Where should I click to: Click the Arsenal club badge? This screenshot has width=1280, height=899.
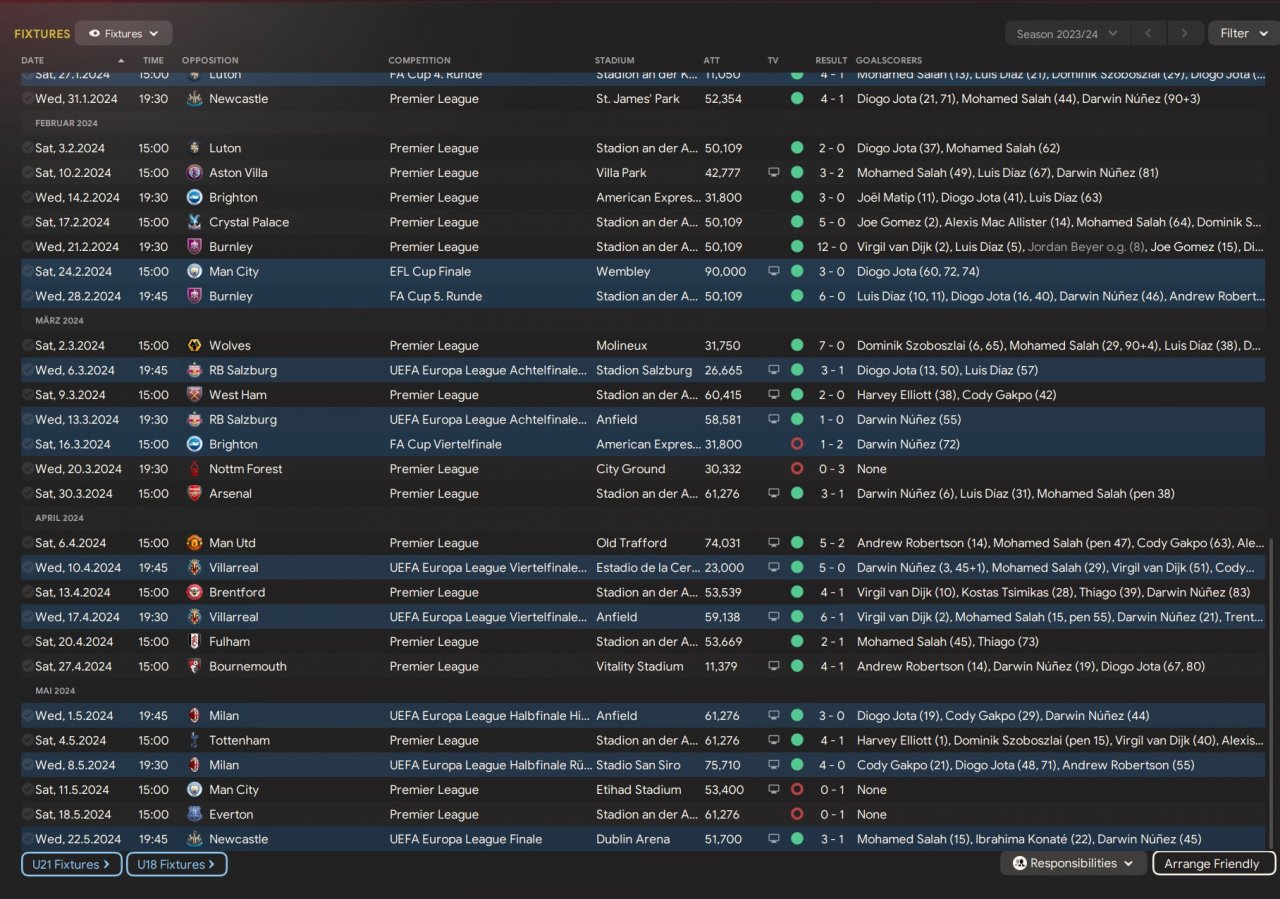click(194, 494)
